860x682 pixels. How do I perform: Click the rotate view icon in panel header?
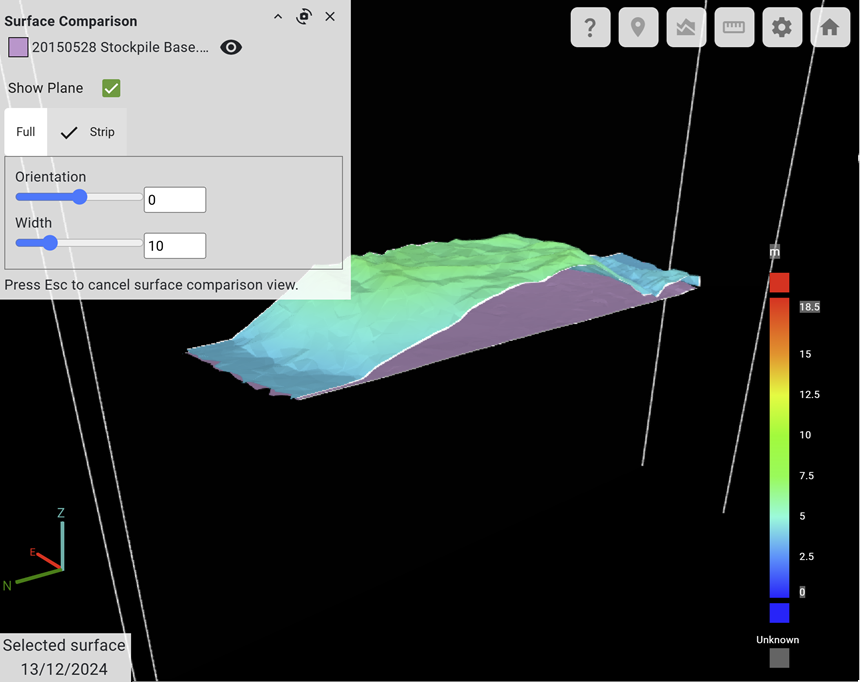(304, 16)
